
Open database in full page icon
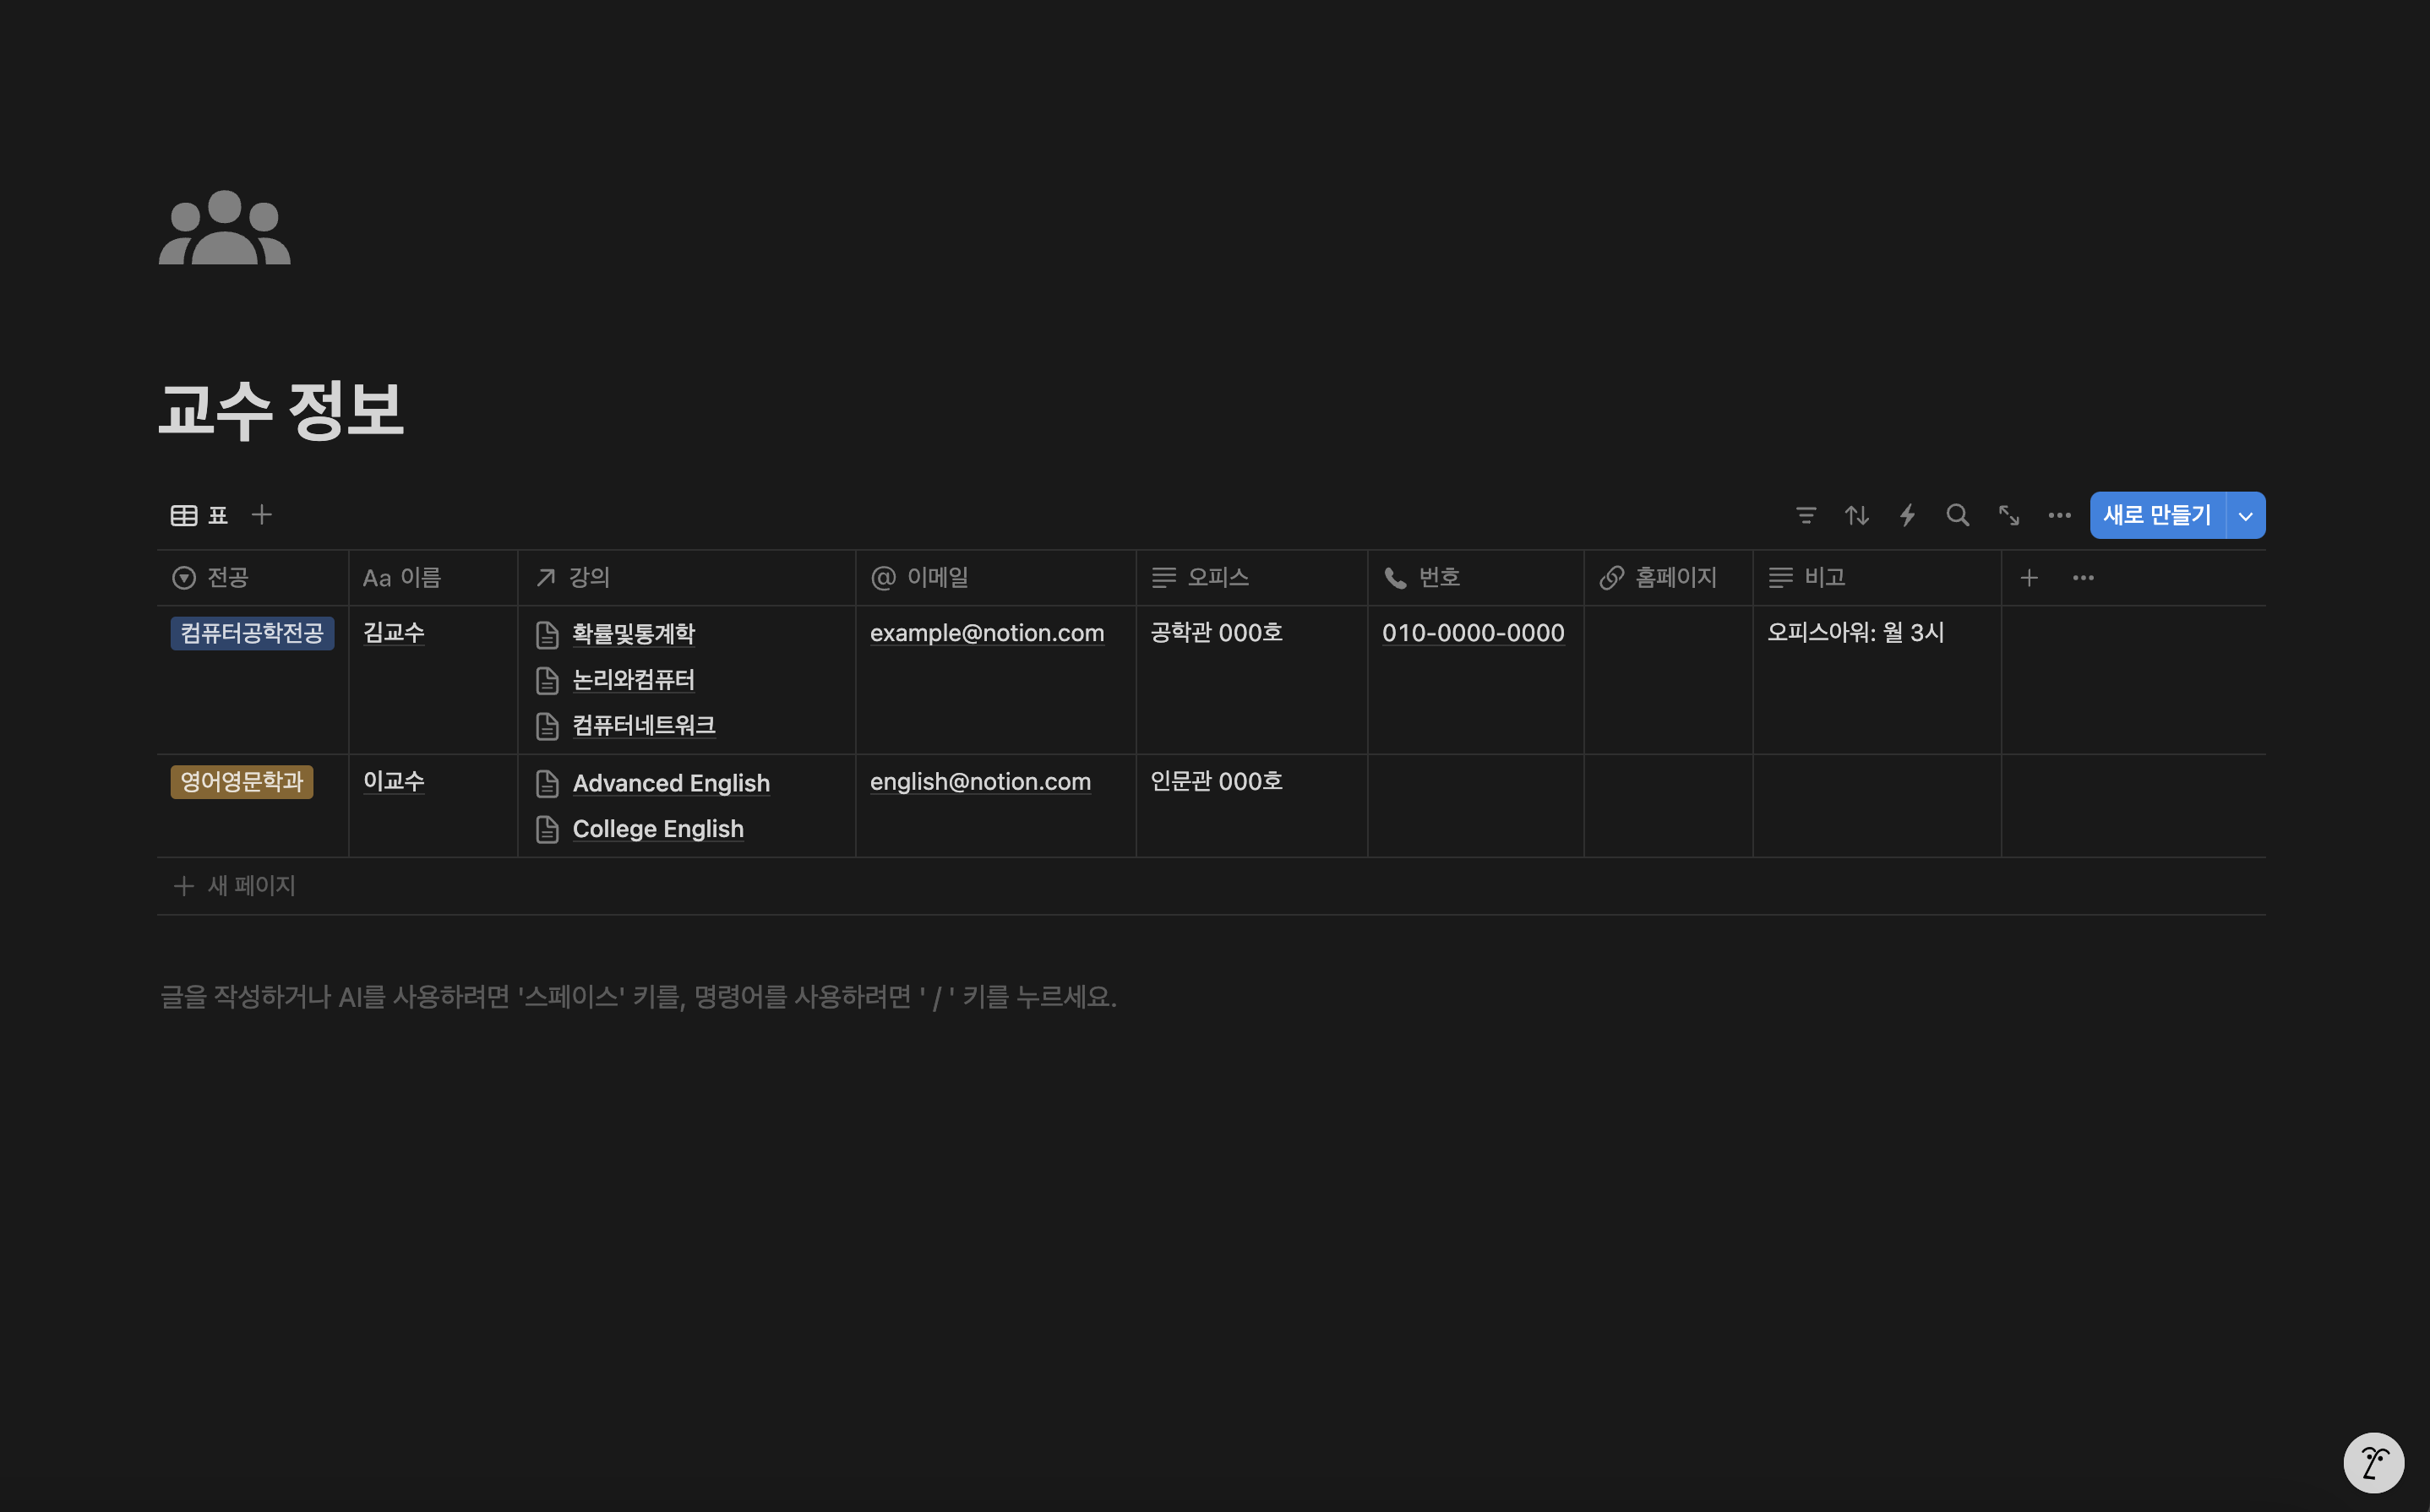point(2008,515)
